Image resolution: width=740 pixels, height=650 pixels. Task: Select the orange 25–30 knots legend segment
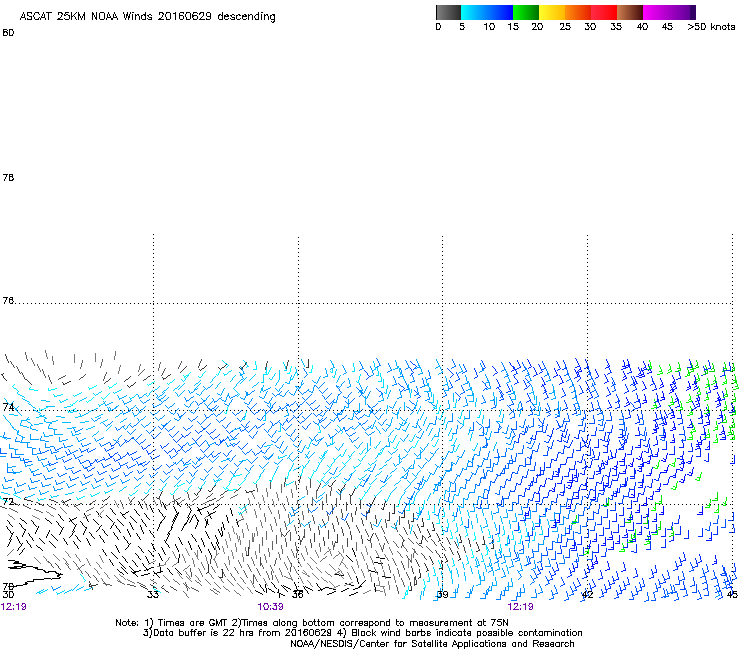[578, 12]
